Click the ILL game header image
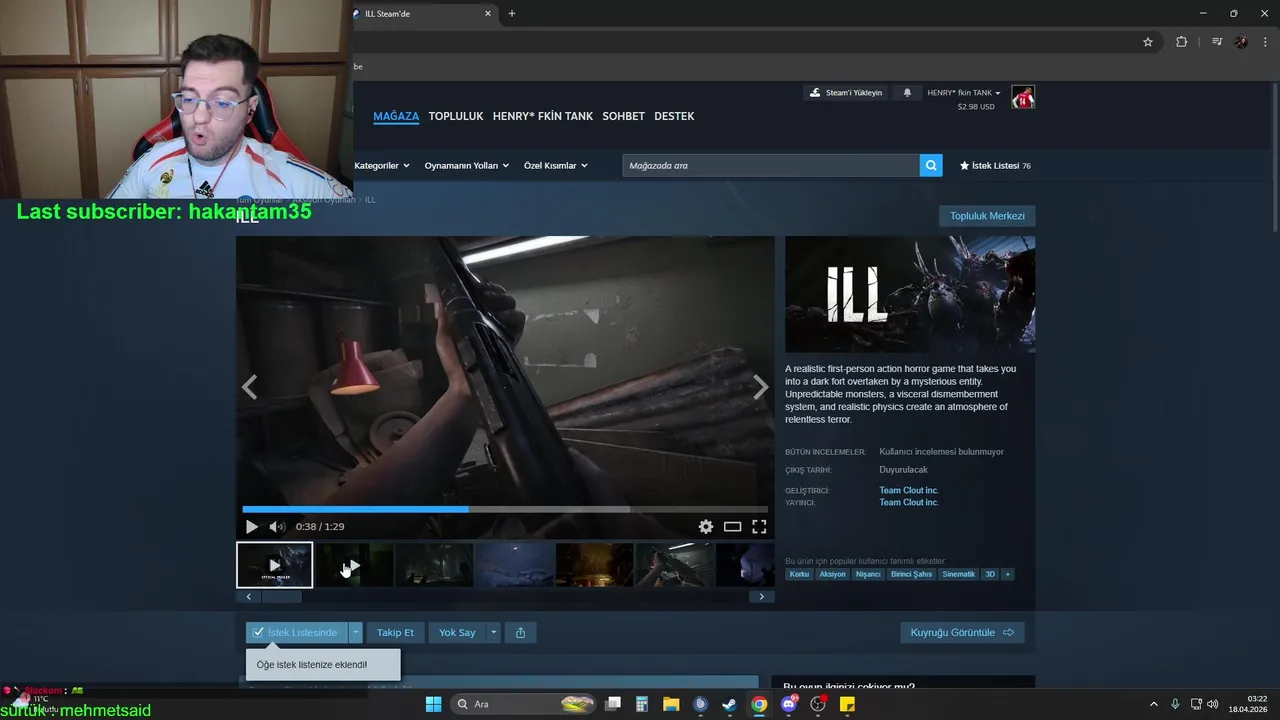 [x=910, y=294]
